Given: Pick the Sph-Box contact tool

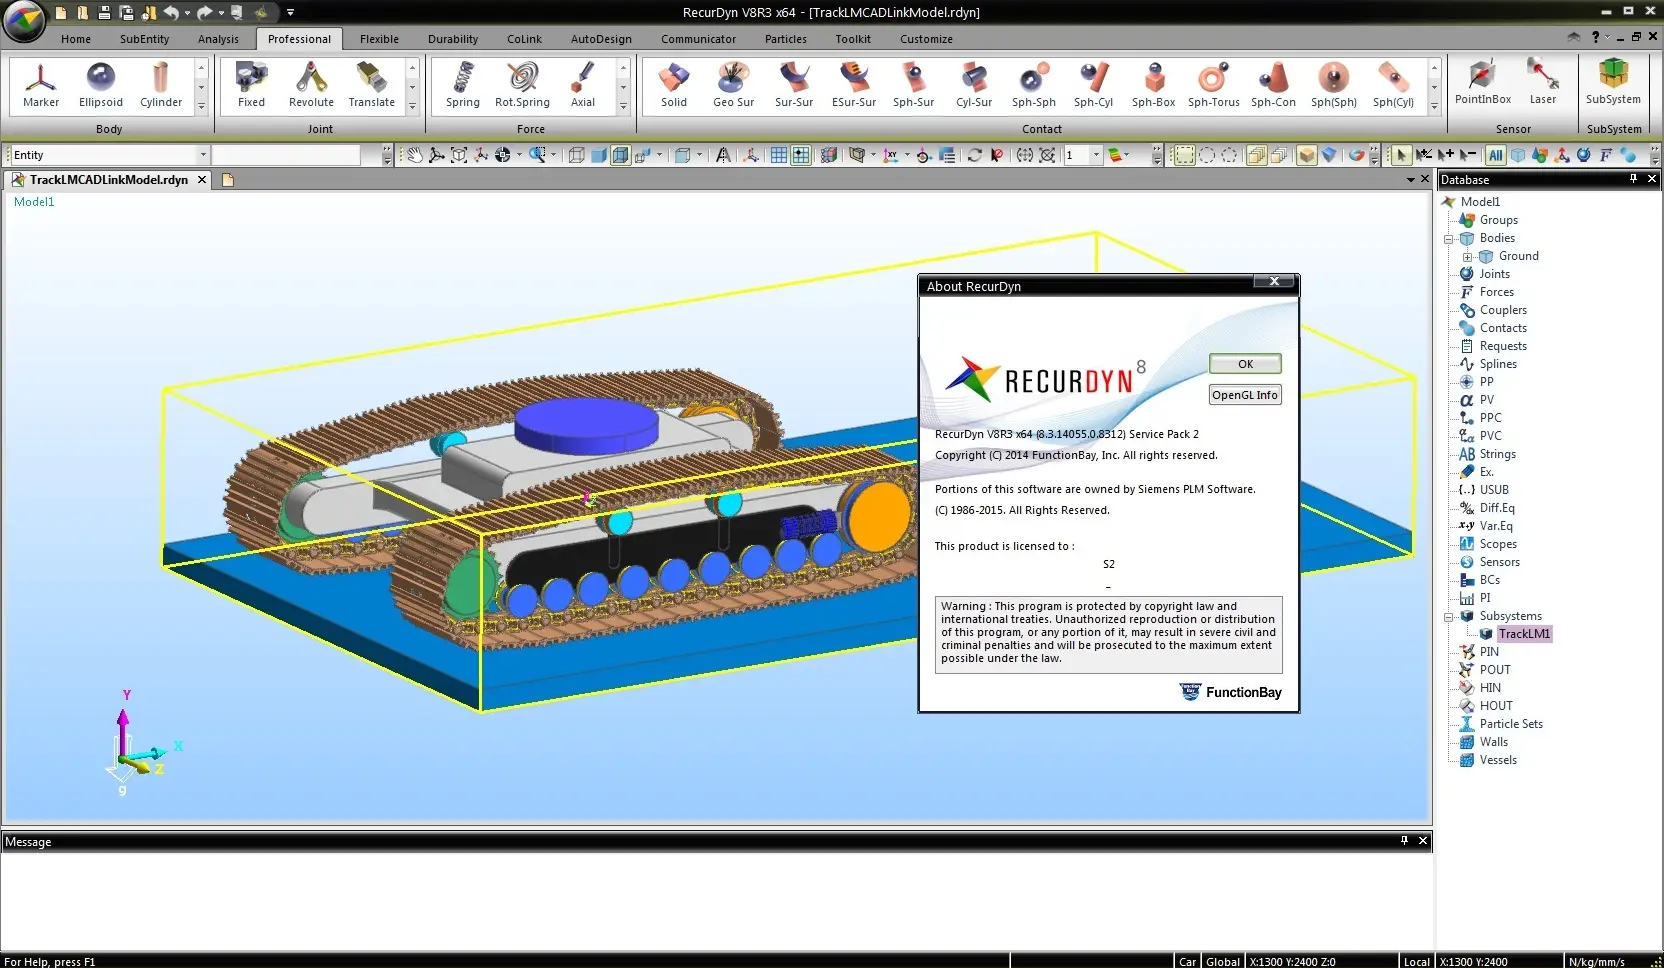Looking at the screenshot, I should (x=1153, y=85).
